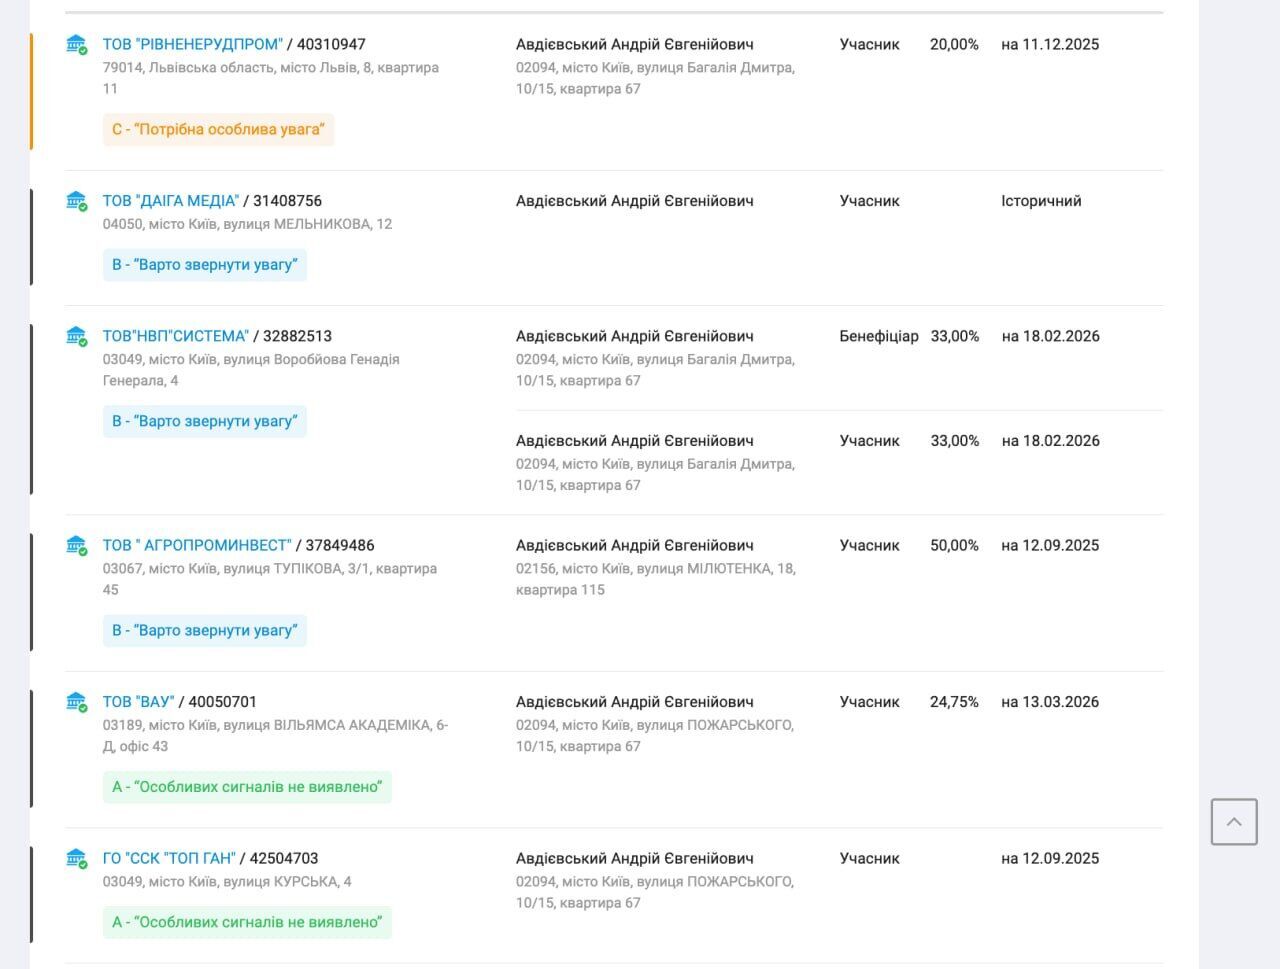
Task: Click the company icon beside ТОВ "РІВНЕНЕРУДПРОМ"
Action: tap(76, 44)
